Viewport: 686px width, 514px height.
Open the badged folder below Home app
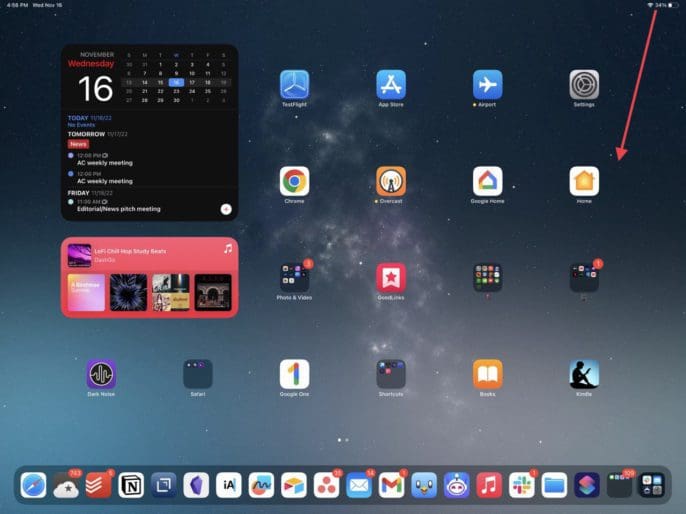(584, 278)
